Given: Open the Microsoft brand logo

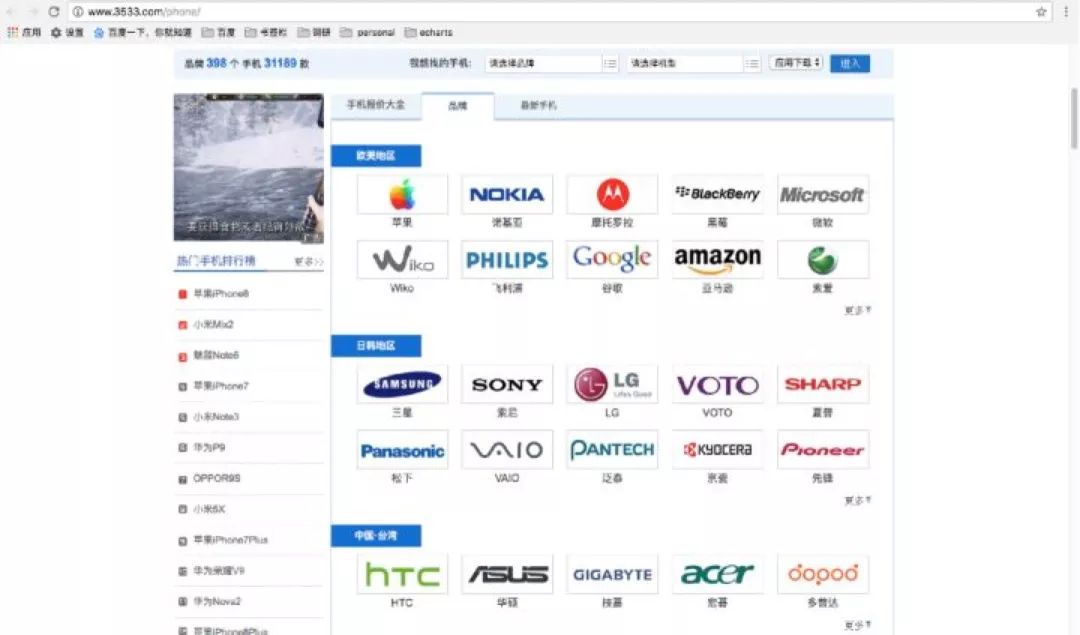Looking at the screenshot, I should (x=822, y=194).
